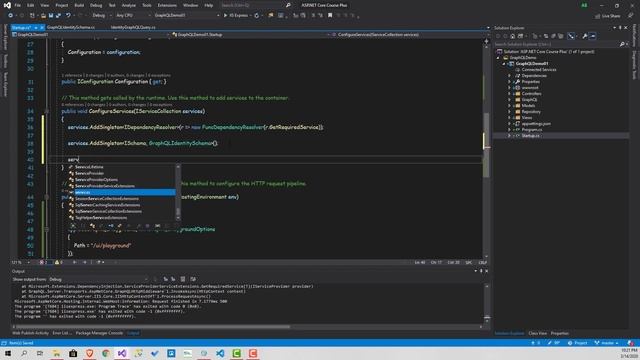This screenshot has width=640, height=360.
Task: Open the GraphQLDemo01.Startup class navigation dropdown
Action: tap(251, 35)
